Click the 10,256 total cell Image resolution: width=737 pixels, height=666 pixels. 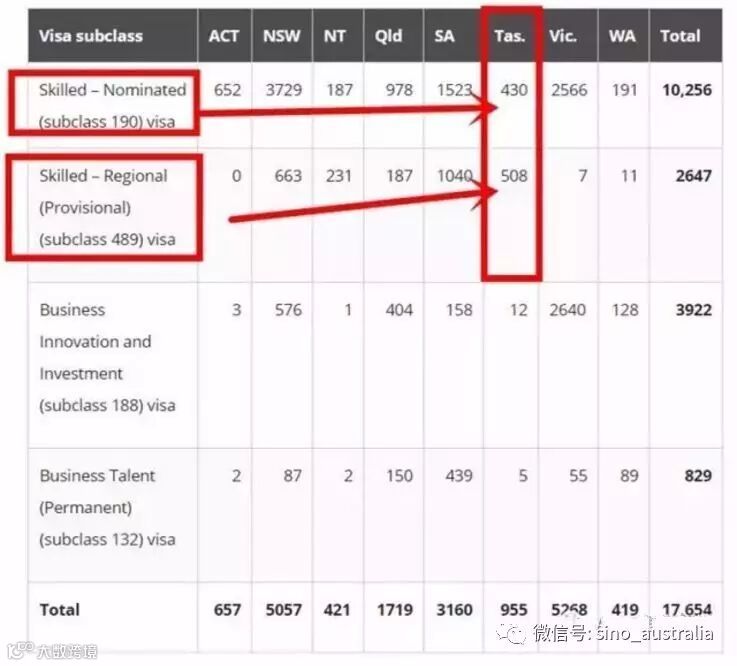[x=686, y=90]
